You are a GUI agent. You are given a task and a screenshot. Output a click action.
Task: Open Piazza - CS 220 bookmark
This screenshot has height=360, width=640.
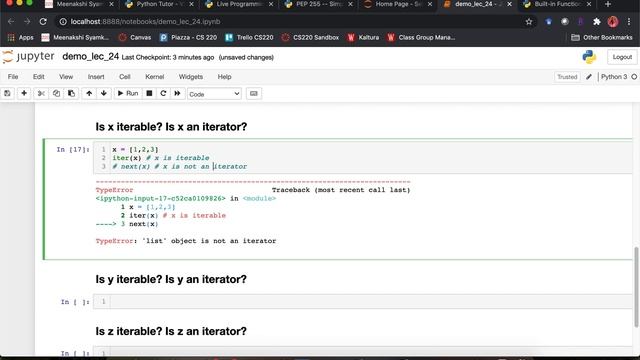189,38
